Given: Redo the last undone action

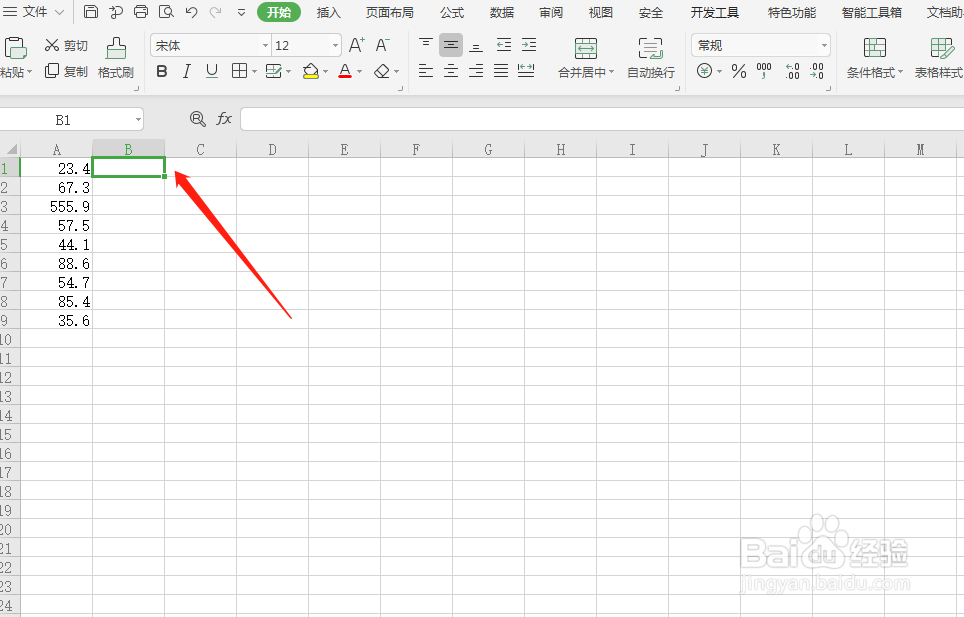Looking at the screenshot, I should point(215,12).
